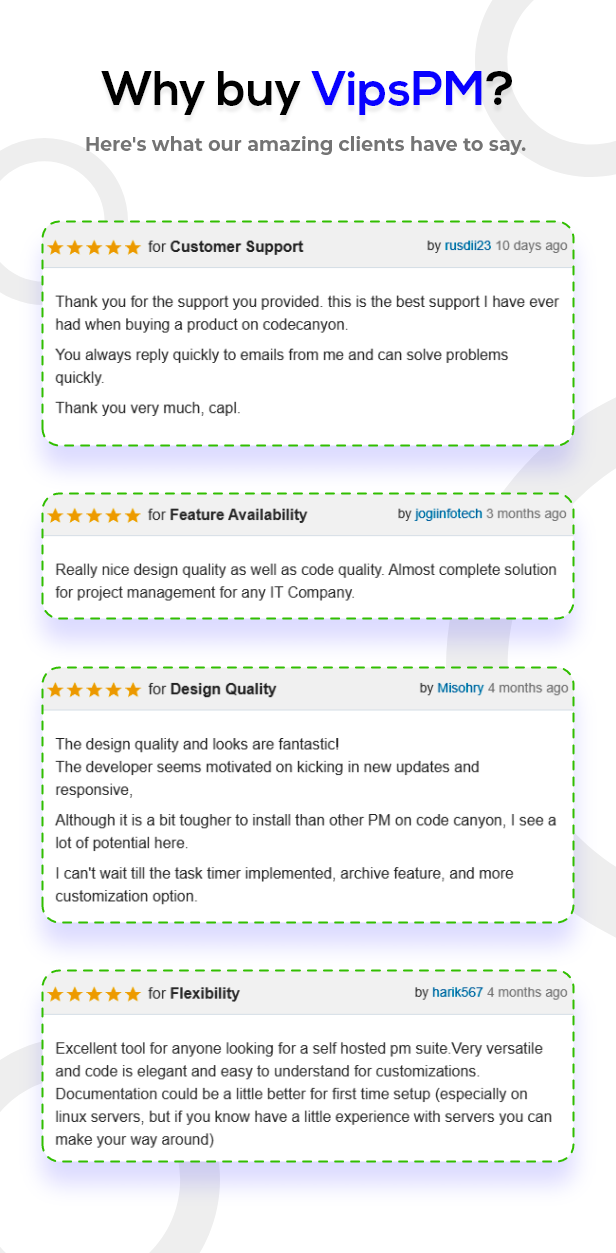Select the Flexibility category label
Image resolution: width=616 pixels, height=1253 pixels.
tap(205, 994)
